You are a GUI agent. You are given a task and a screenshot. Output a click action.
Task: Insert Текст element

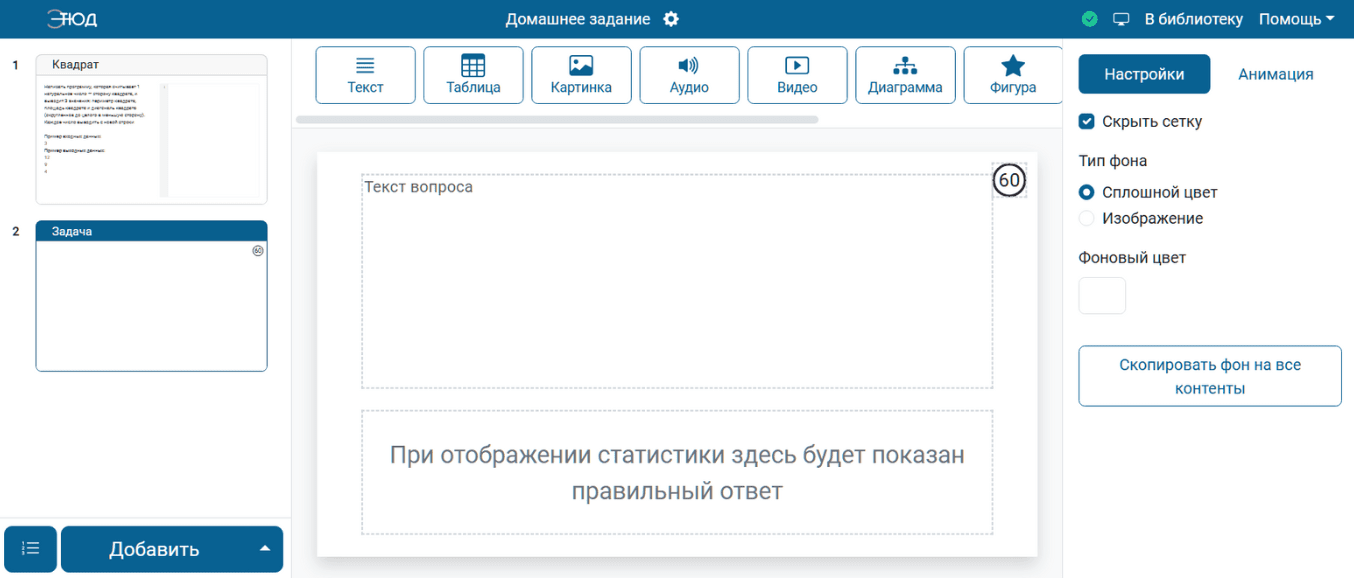(x=365, y=75)
